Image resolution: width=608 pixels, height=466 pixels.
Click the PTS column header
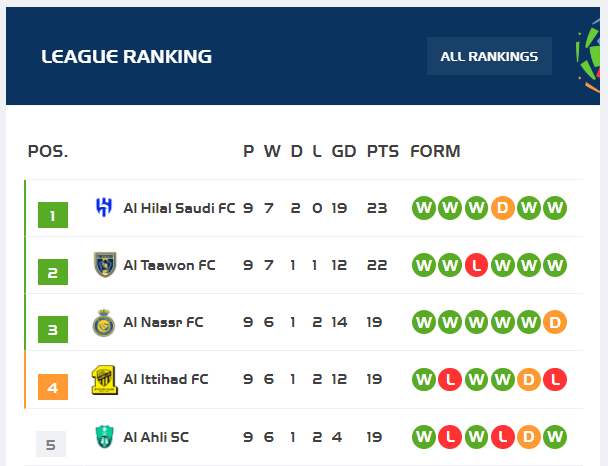click(x=383, y=151)
